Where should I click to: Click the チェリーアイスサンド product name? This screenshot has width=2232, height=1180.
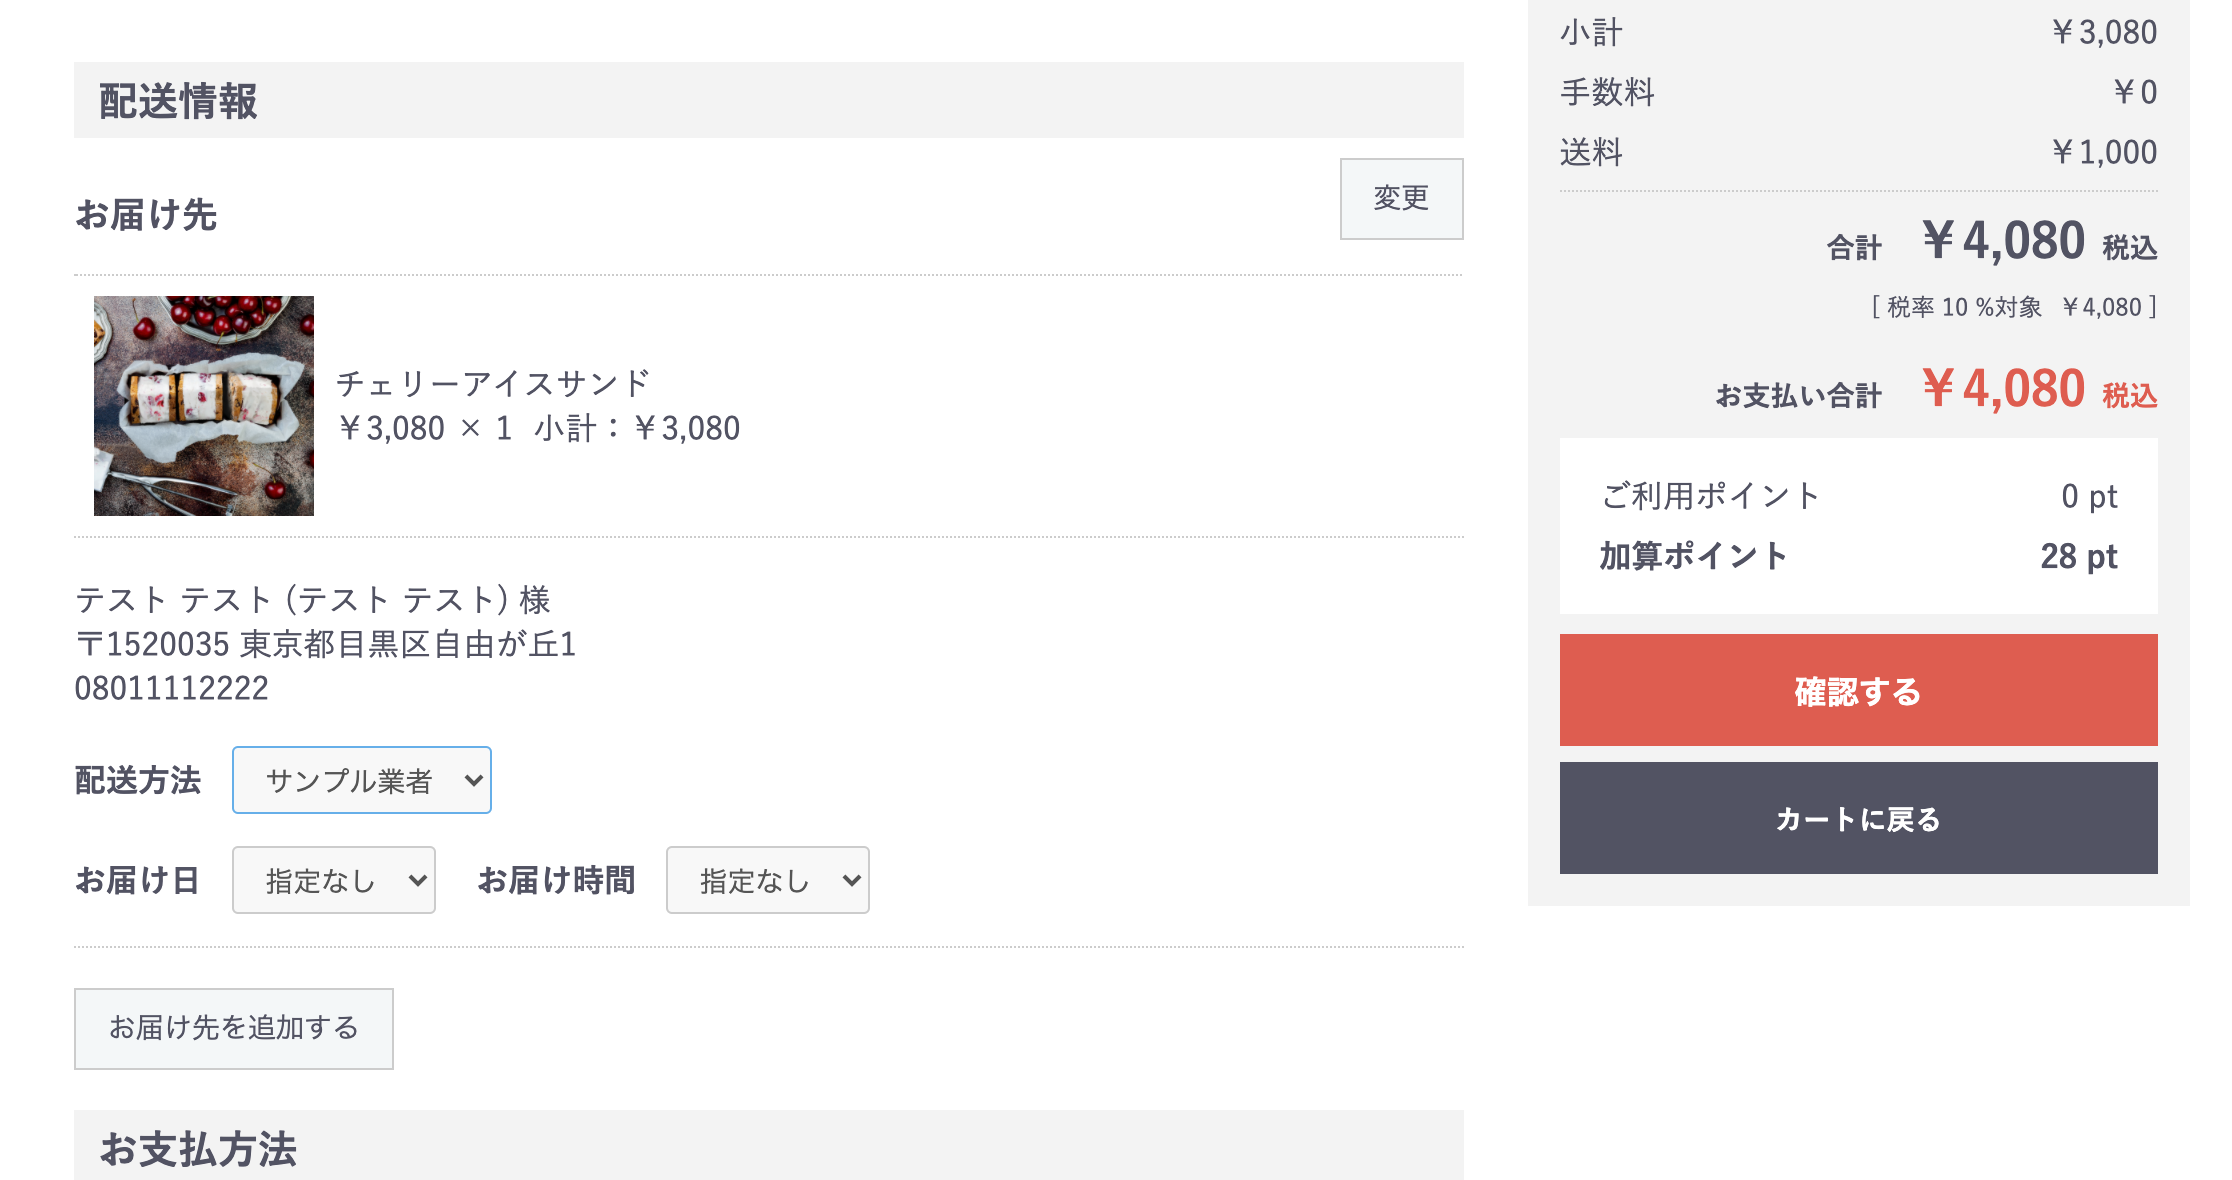coord(493,383)
